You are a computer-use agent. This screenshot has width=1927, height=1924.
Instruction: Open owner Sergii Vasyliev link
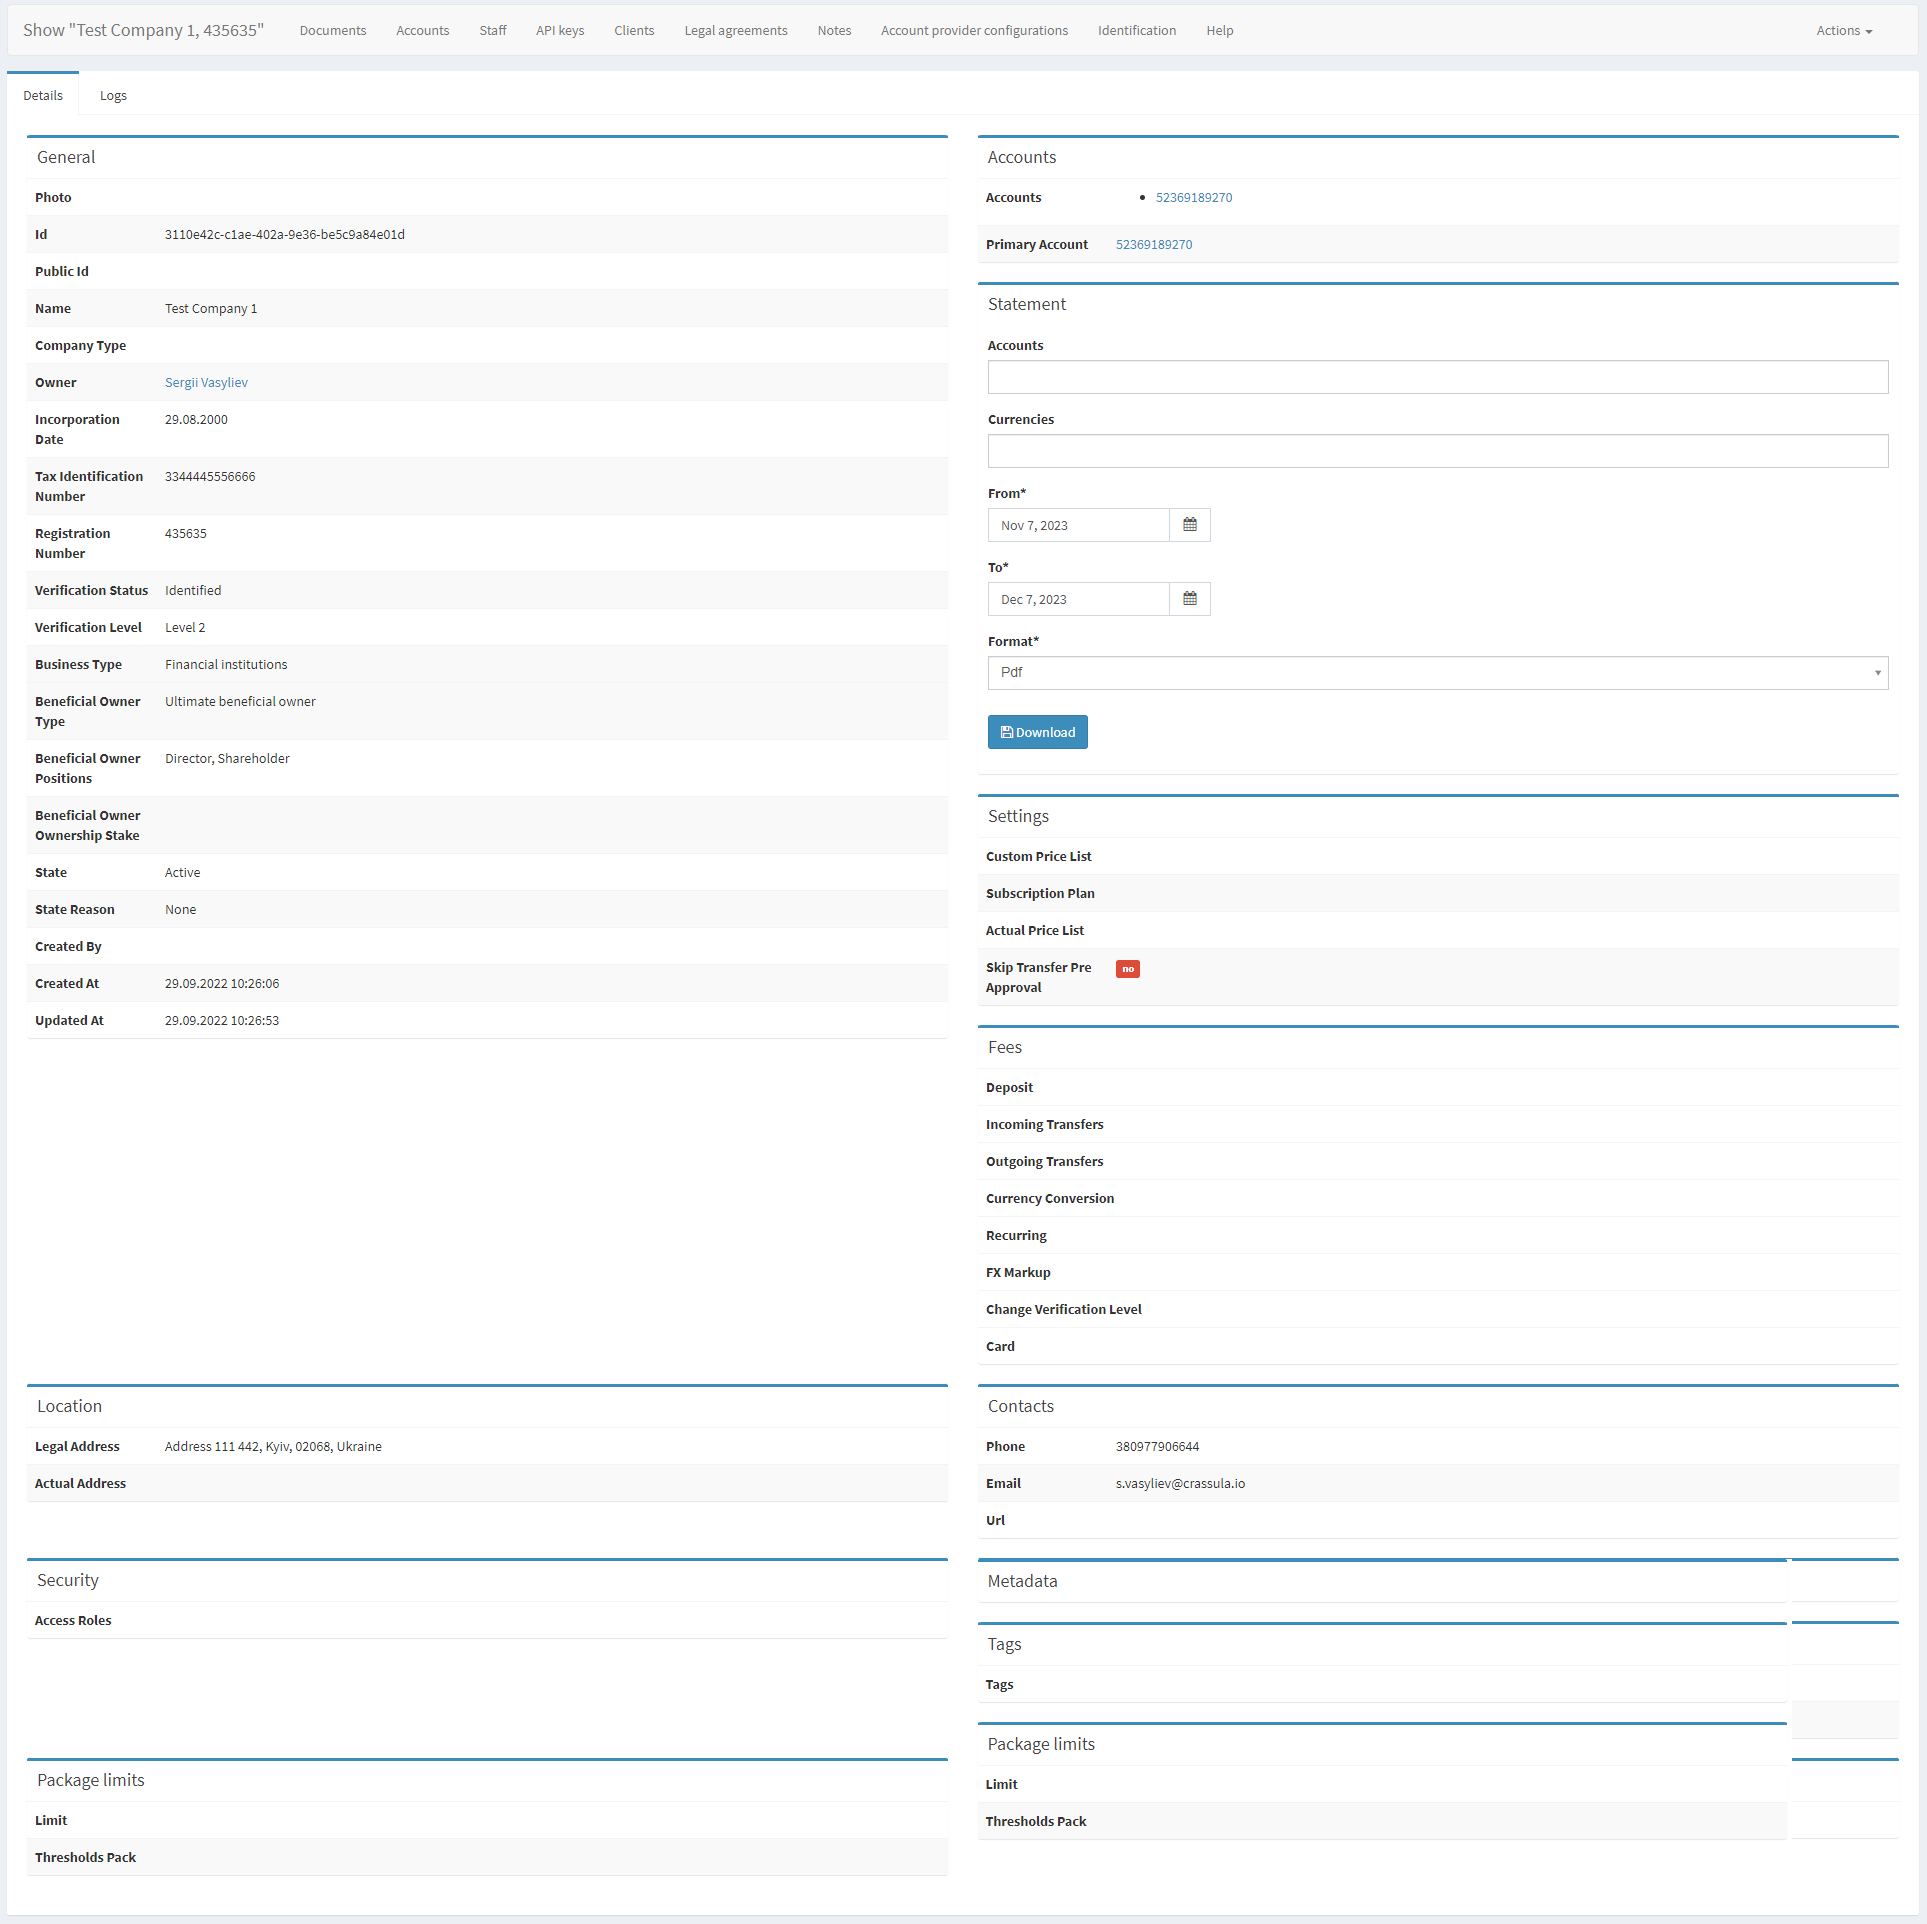(206, 383)
